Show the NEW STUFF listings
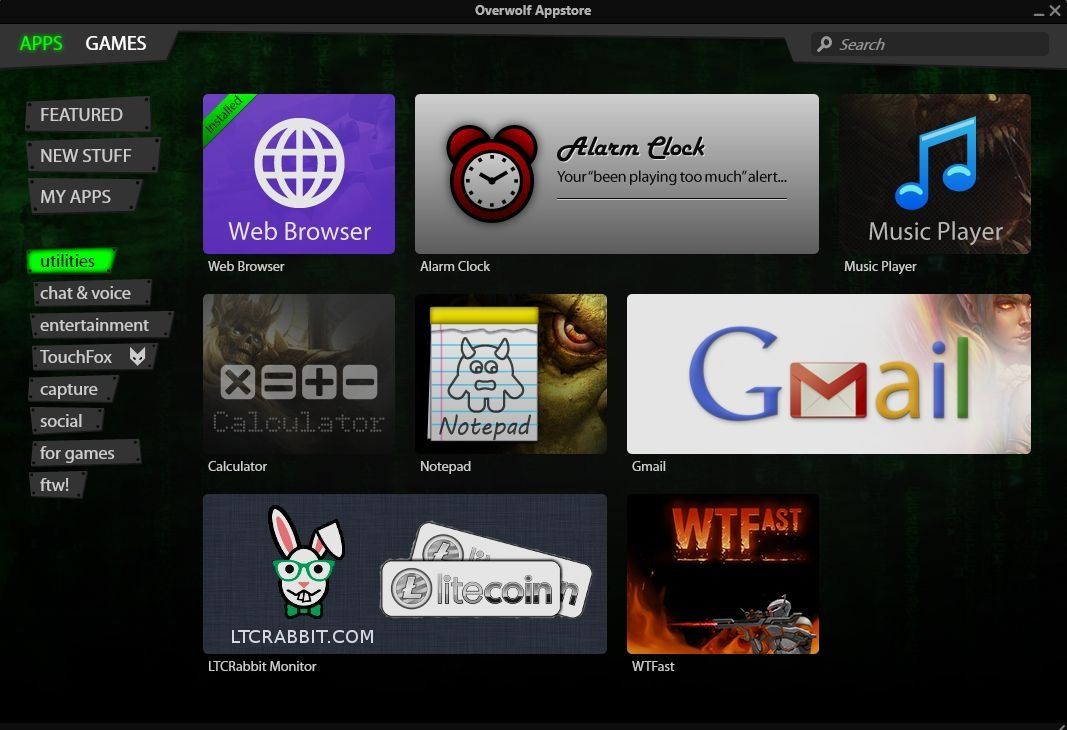This screenshot has height=730, width=1067. 85,155
